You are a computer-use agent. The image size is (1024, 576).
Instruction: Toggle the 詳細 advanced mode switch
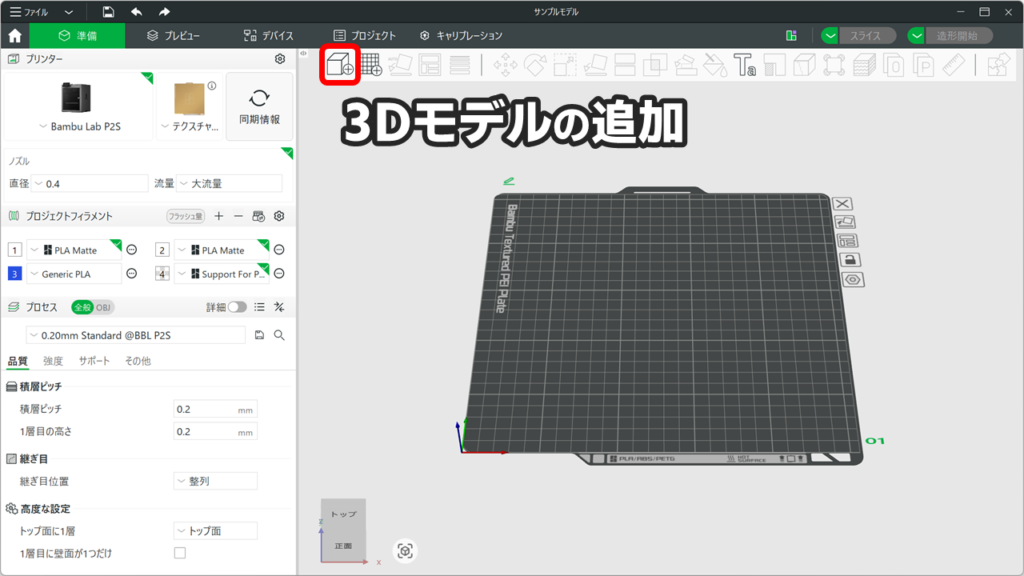237,307
